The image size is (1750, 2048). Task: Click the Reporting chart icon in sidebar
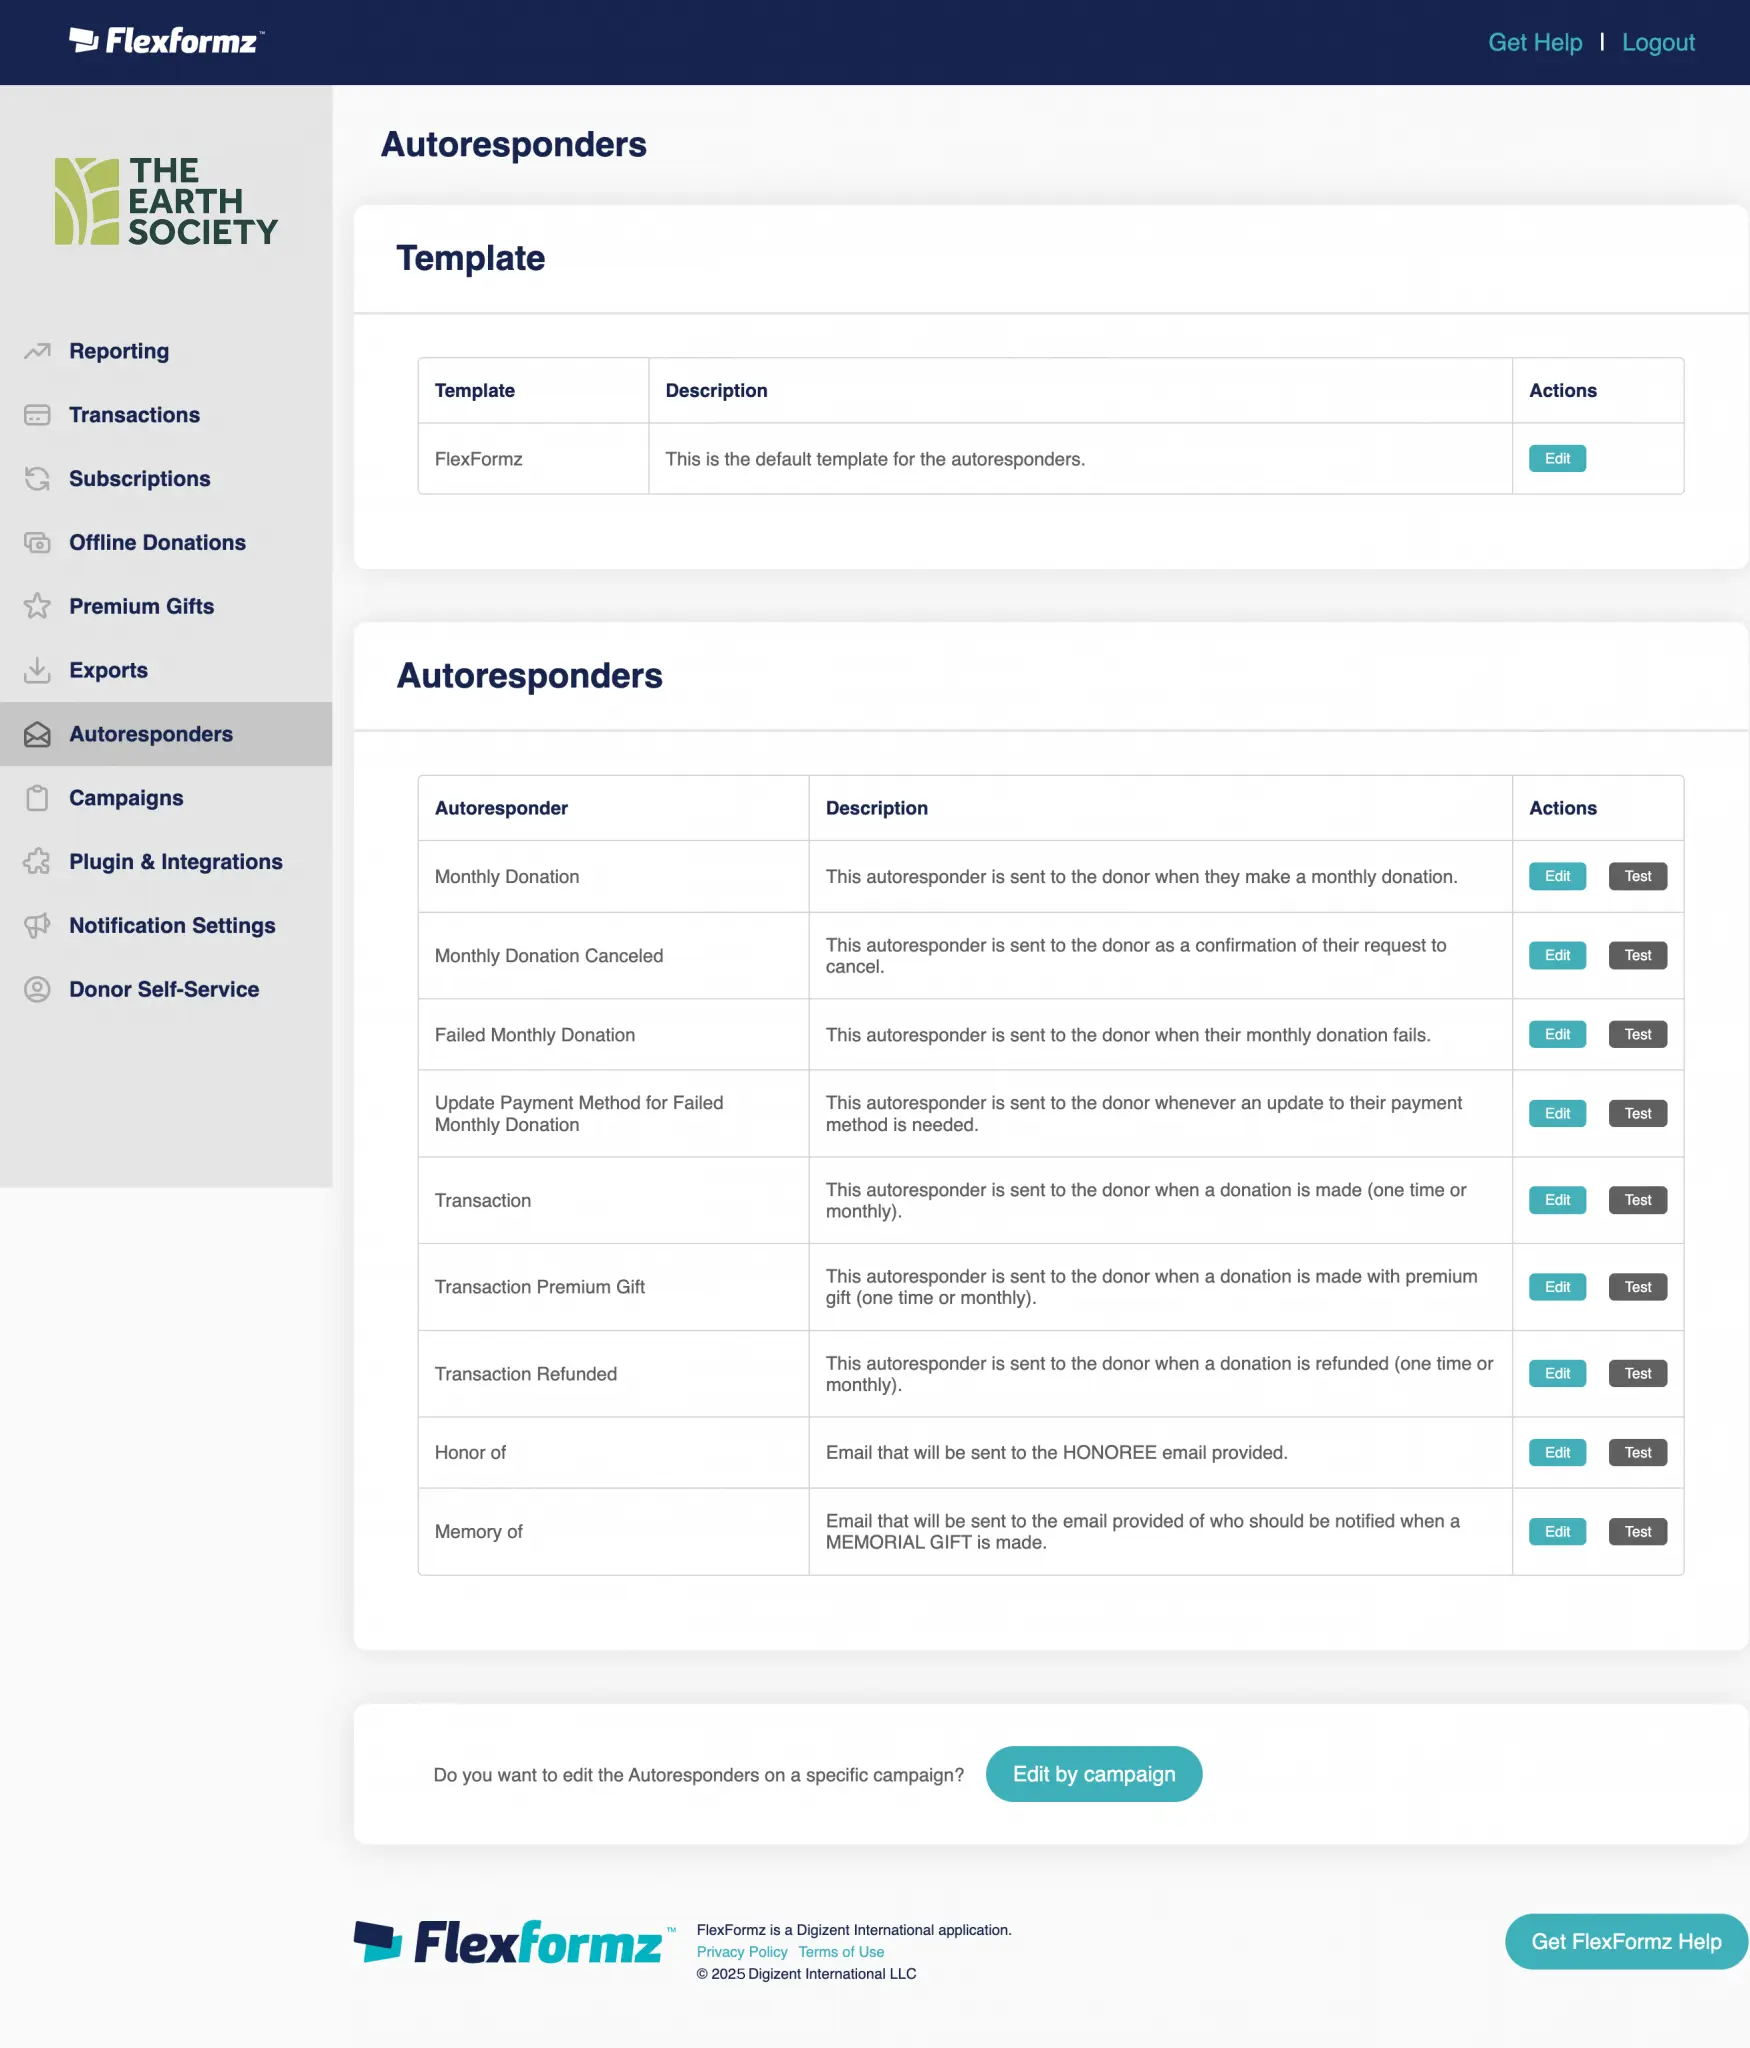click(37, 351)
